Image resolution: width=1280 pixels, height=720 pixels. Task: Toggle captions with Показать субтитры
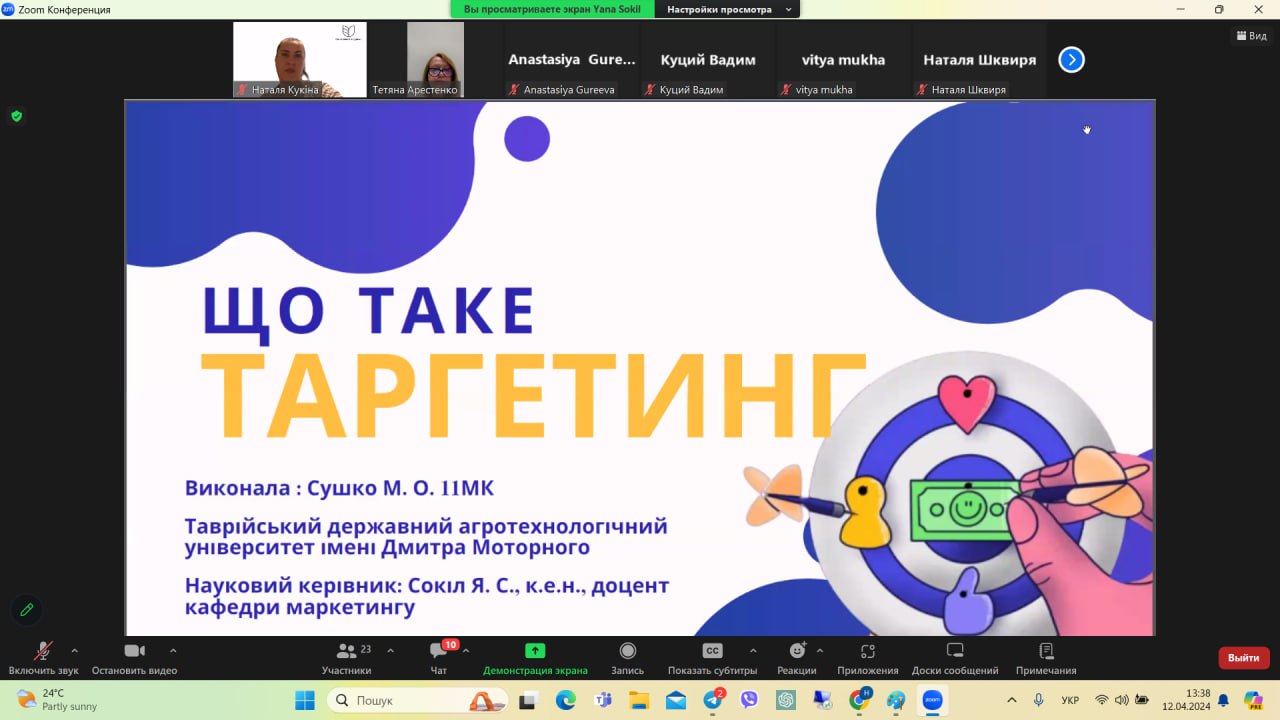[x=712, y=652]
